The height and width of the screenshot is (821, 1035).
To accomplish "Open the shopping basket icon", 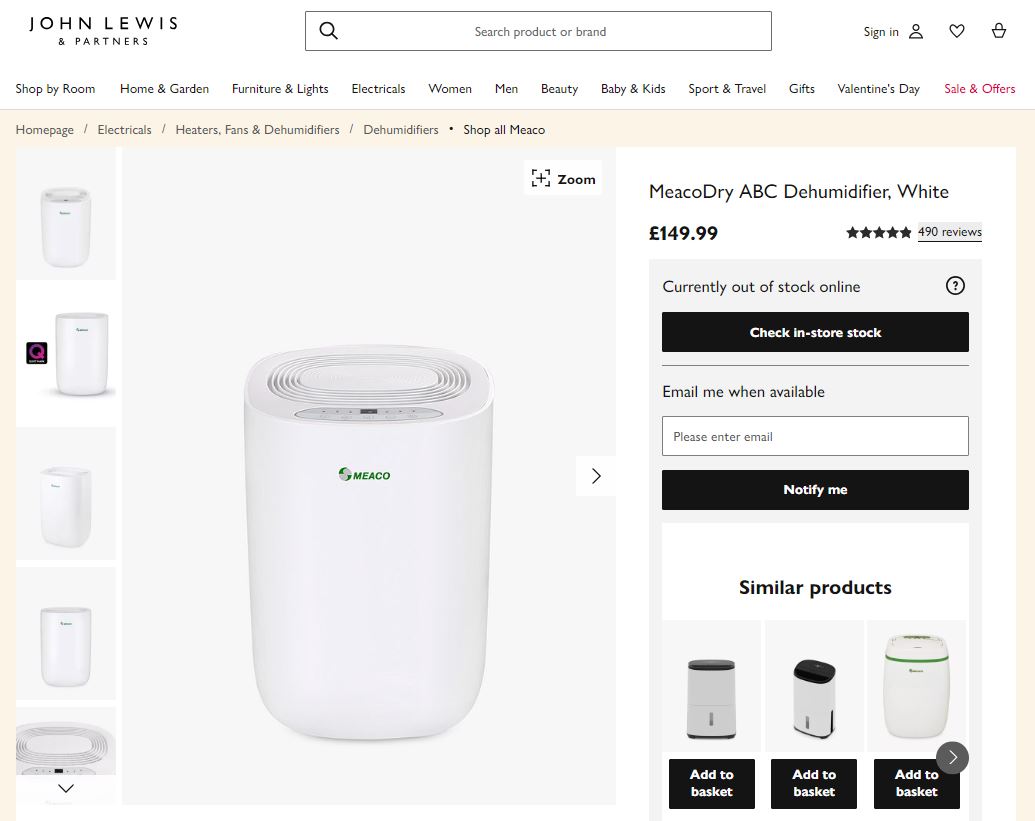I will pyautogui.click(x=999, y=31).
